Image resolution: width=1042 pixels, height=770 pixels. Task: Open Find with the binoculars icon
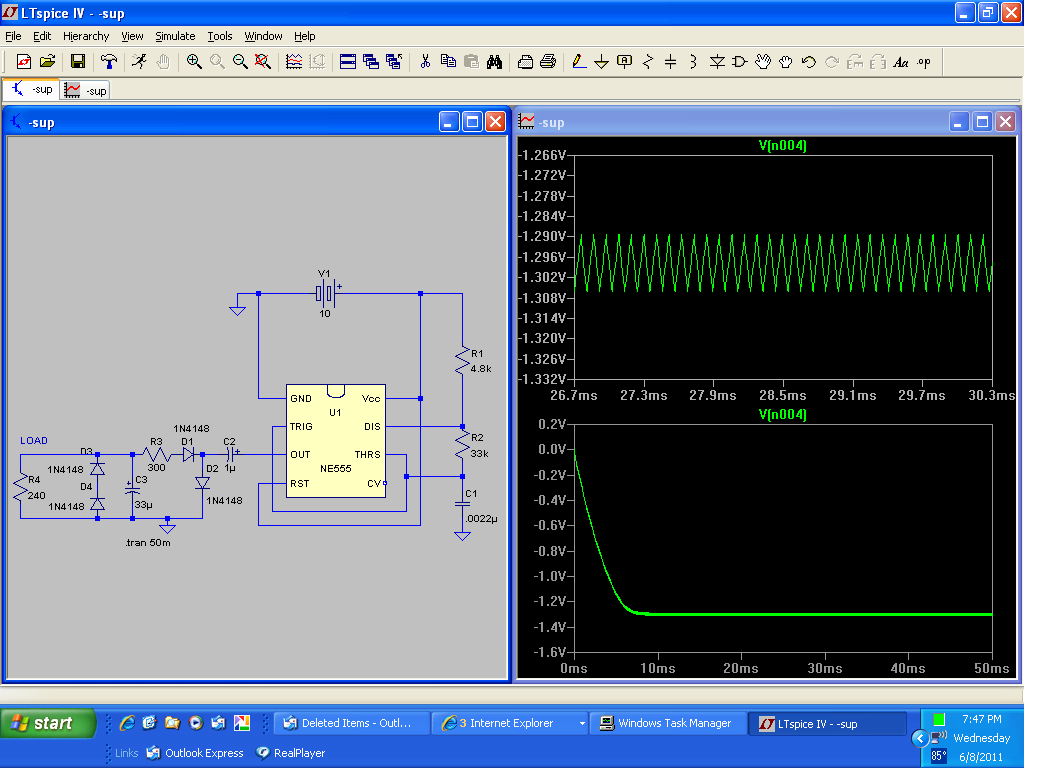(x=494, y=62)
